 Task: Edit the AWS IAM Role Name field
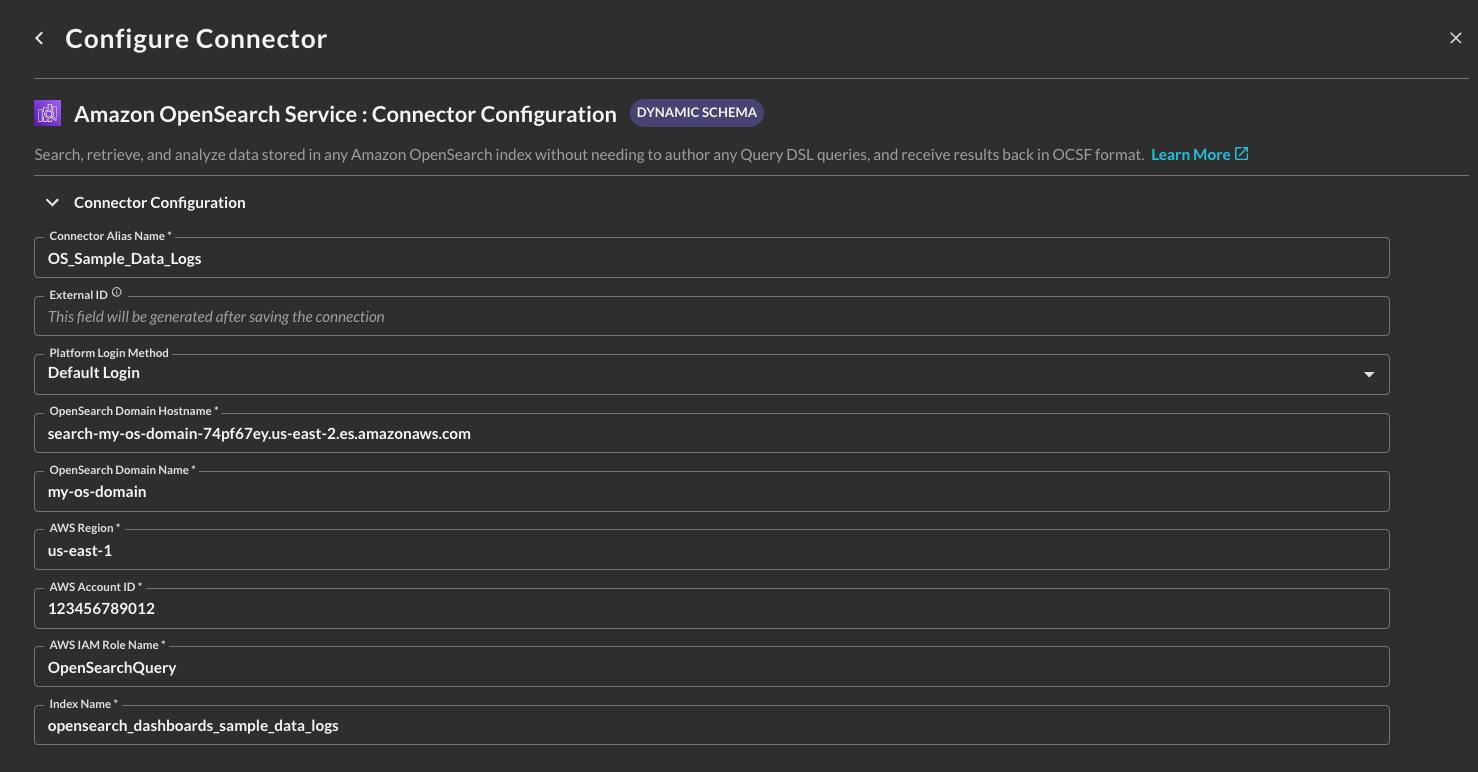click(711, 667)
